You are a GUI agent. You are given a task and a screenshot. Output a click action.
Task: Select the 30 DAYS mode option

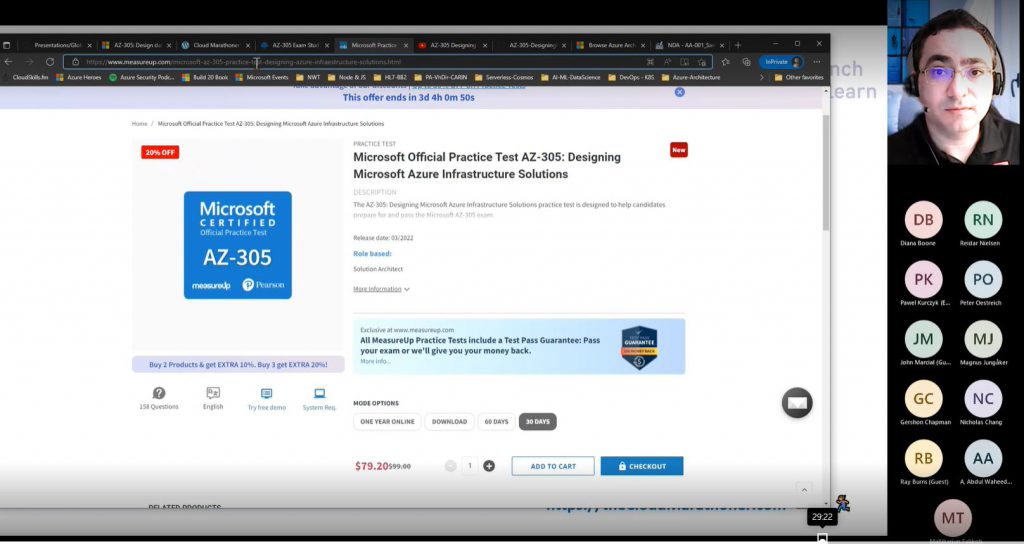pos(537,422)
